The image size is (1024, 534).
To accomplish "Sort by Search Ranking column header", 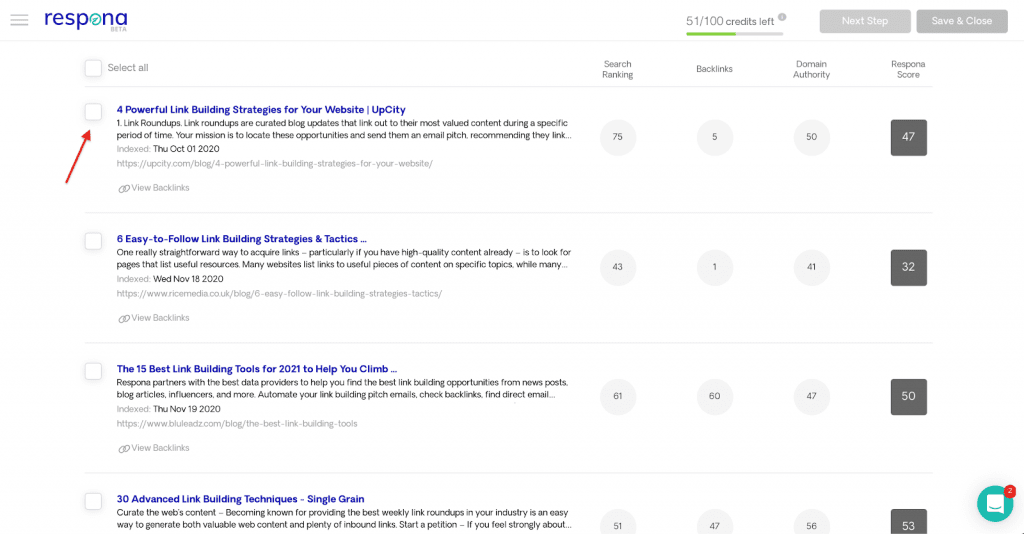I will (x=617, y=69).
